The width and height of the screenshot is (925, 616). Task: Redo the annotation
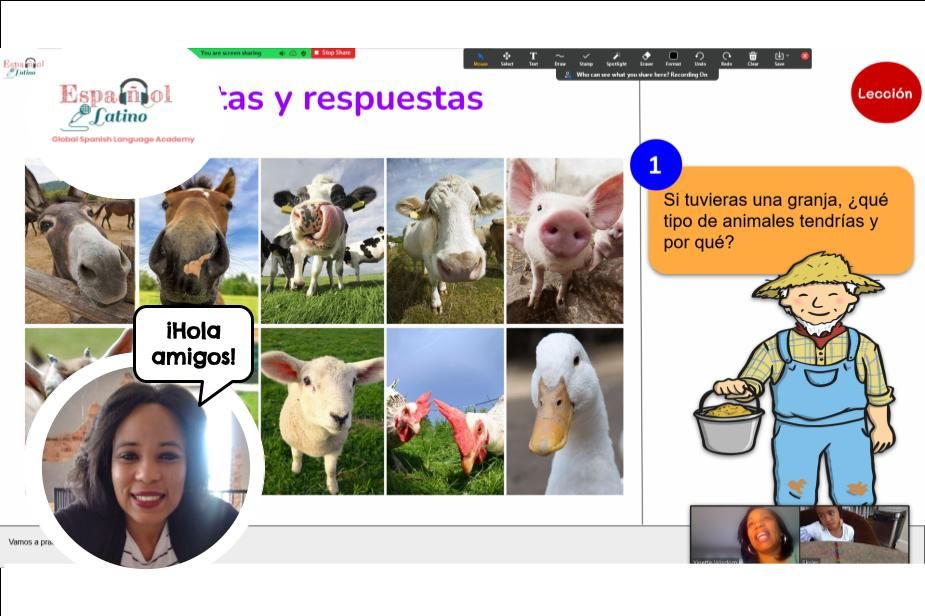tap(727, 58)
